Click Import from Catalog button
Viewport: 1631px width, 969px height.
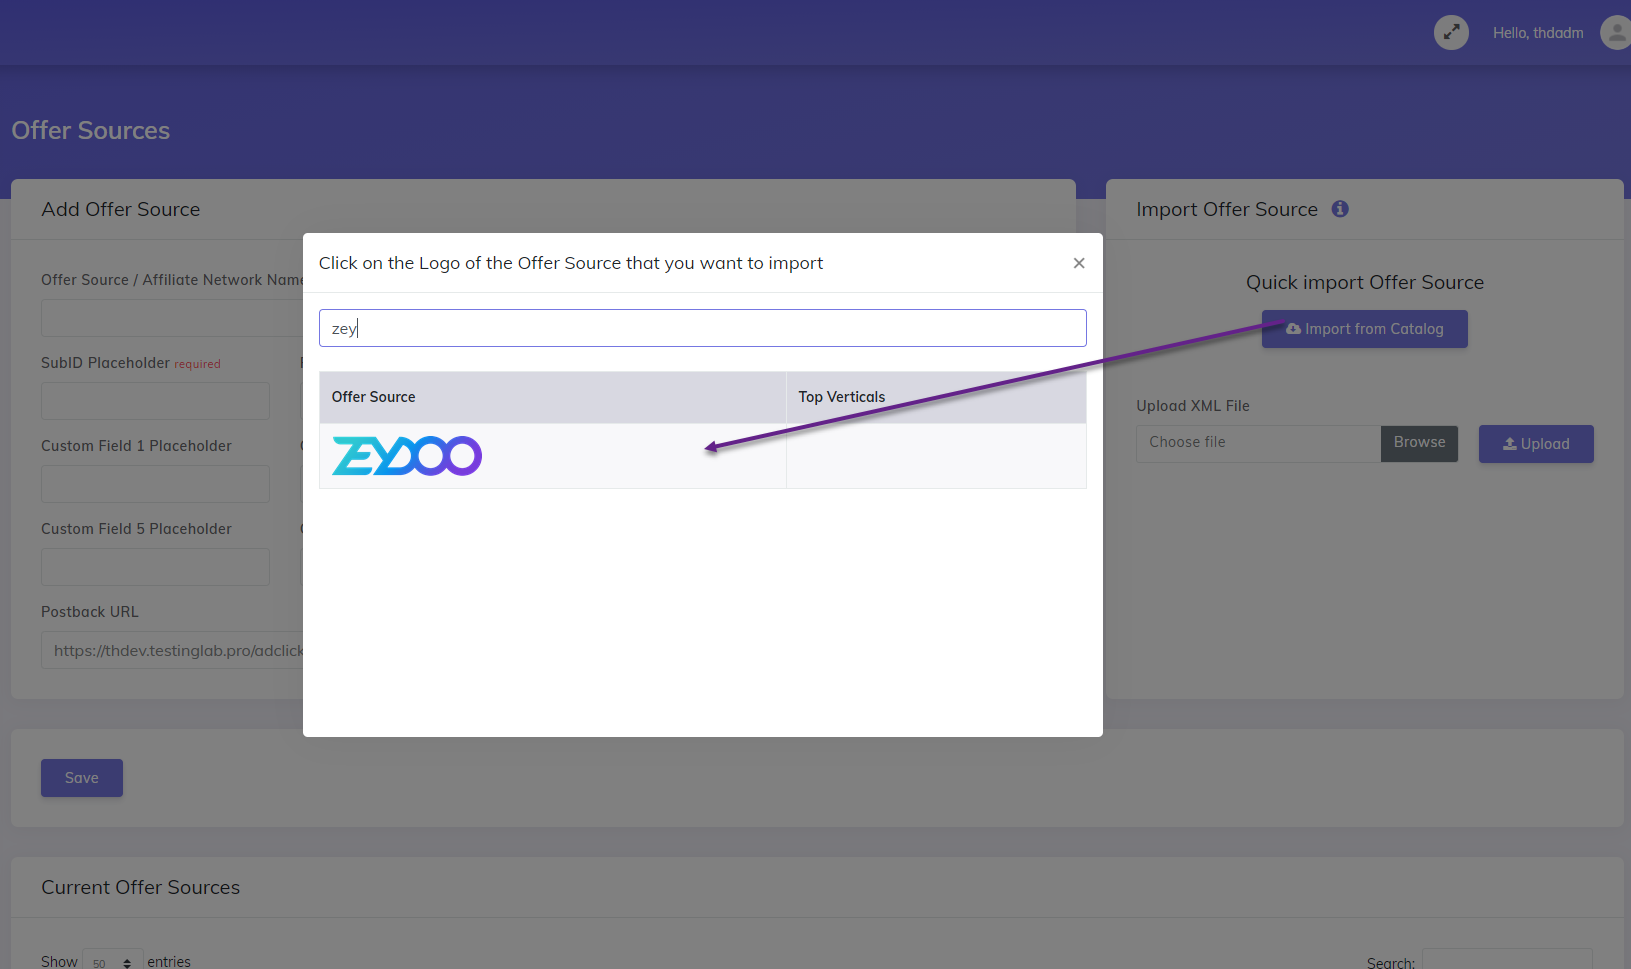1364,329
